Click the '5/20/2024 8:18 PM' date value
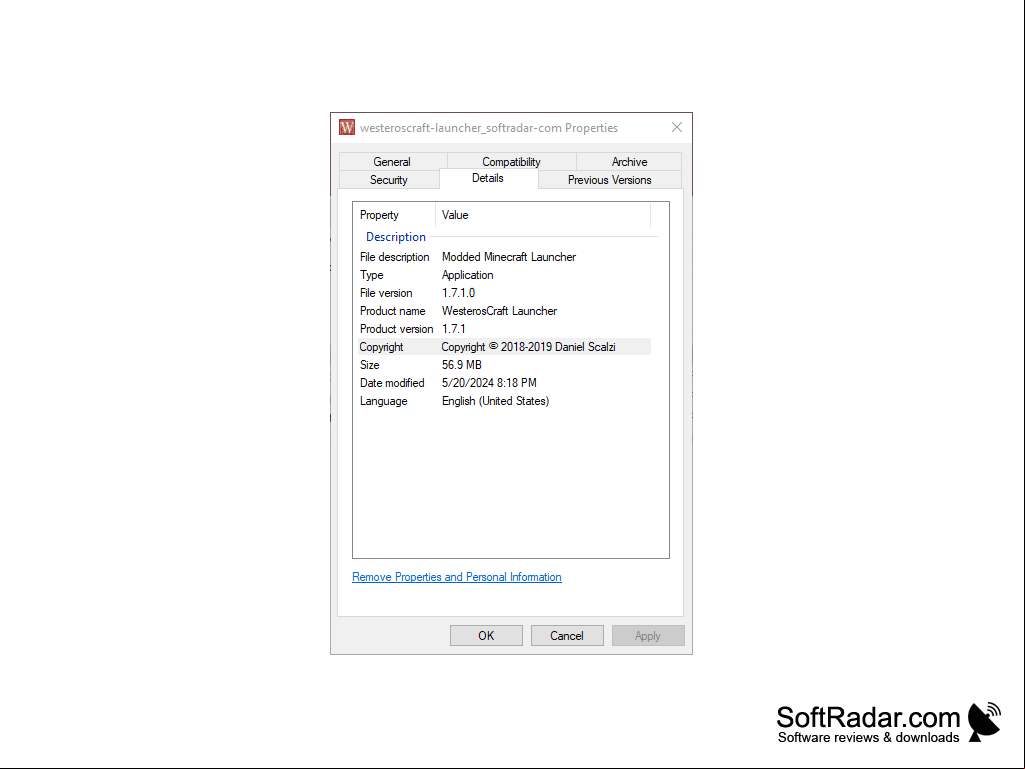 [489, 383]
